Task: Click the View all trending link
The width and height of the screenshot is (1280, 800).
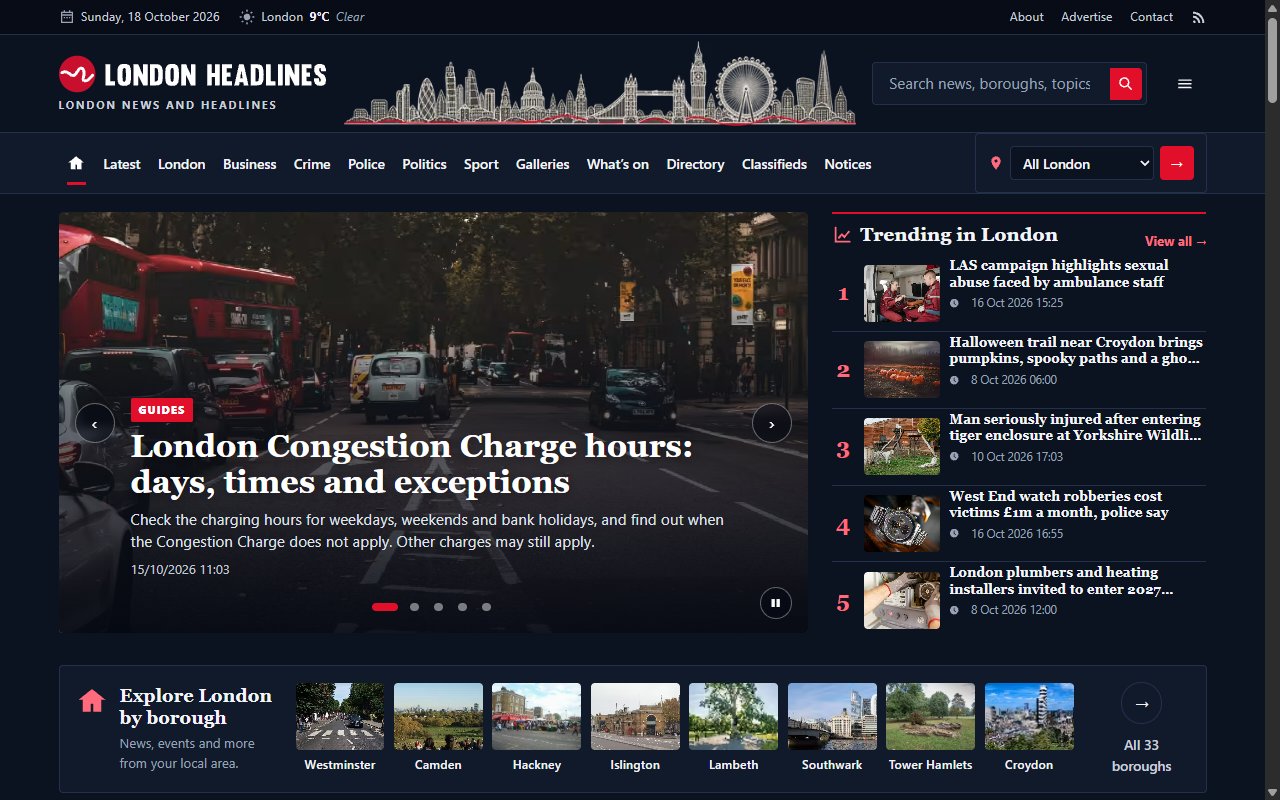Action: pos(1176,241)
